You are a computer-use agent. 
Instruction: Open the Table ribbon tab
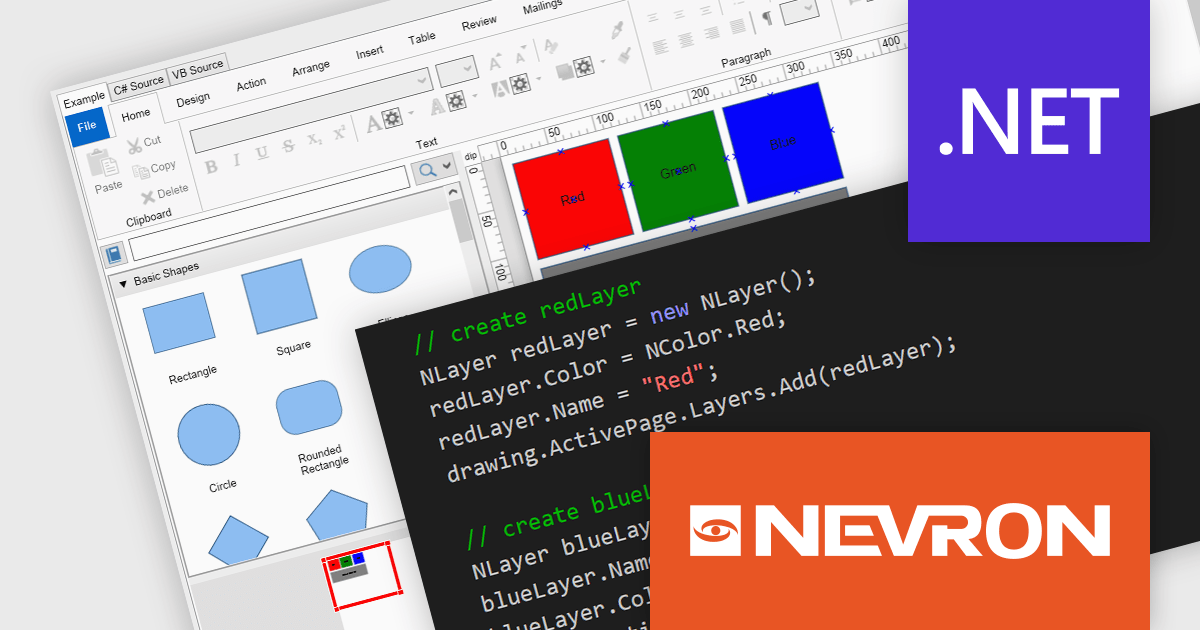tap(422, 38)
